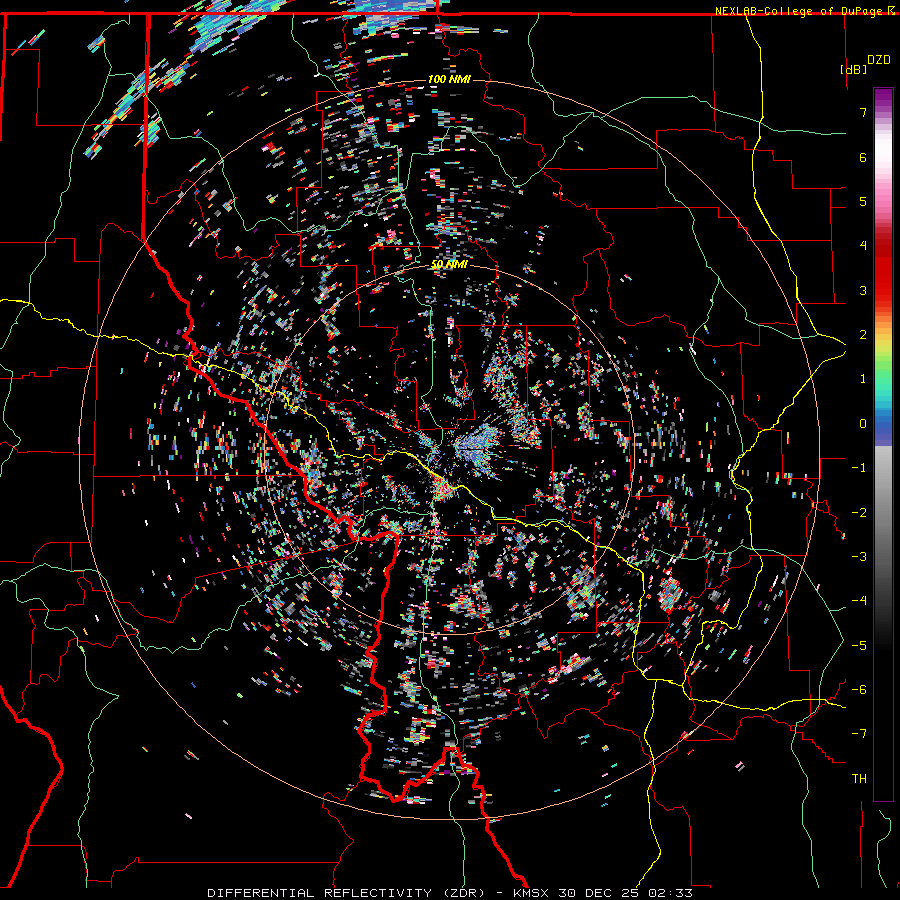This screenshot has height=900, width=900.
Task: Click the 0 value on the color scale
Action: [x=863, y=424]
